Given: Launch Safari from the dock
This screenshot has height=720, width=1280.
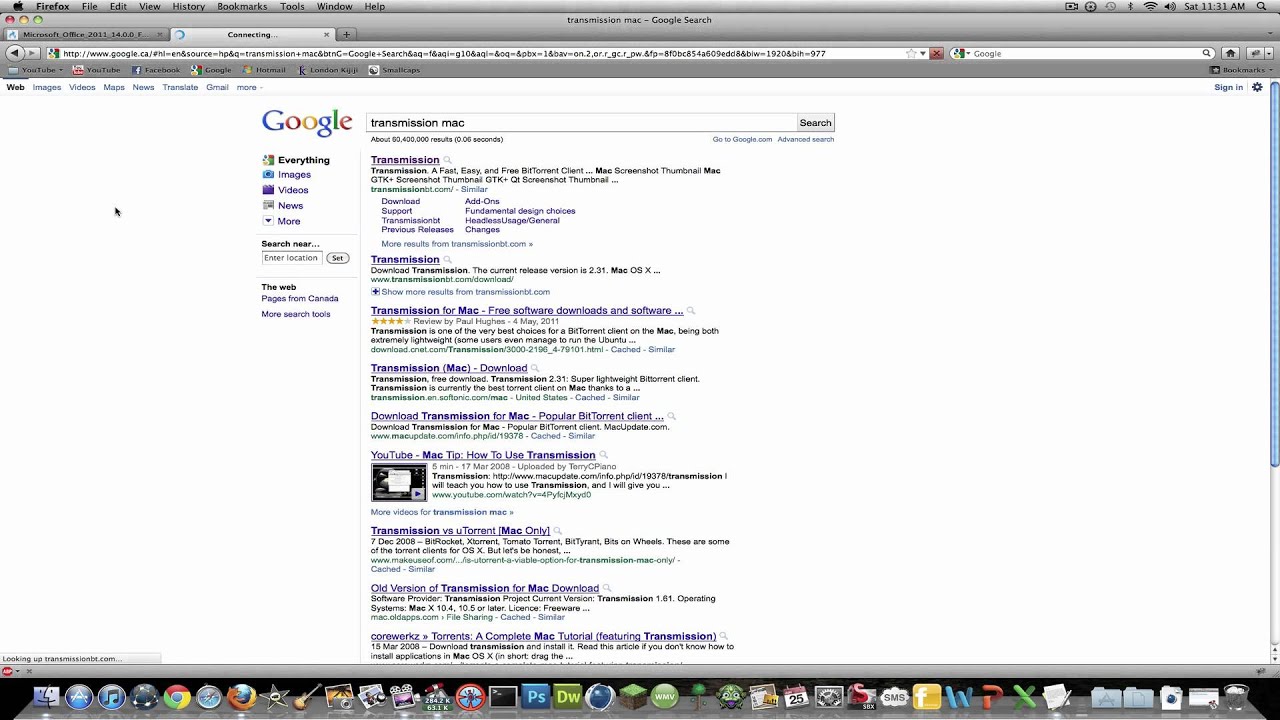Looking at the screenshot, I should pos(209,696).
